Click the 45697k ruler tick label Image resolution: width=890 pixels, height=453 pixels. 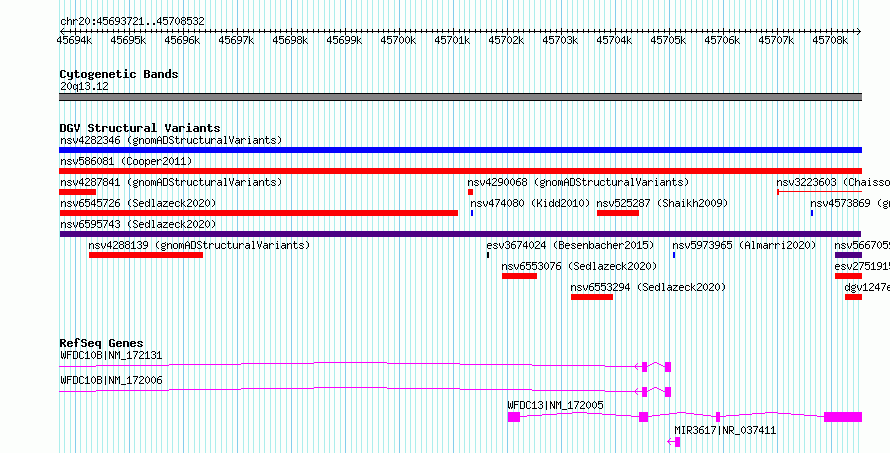[x=236, y=40]
